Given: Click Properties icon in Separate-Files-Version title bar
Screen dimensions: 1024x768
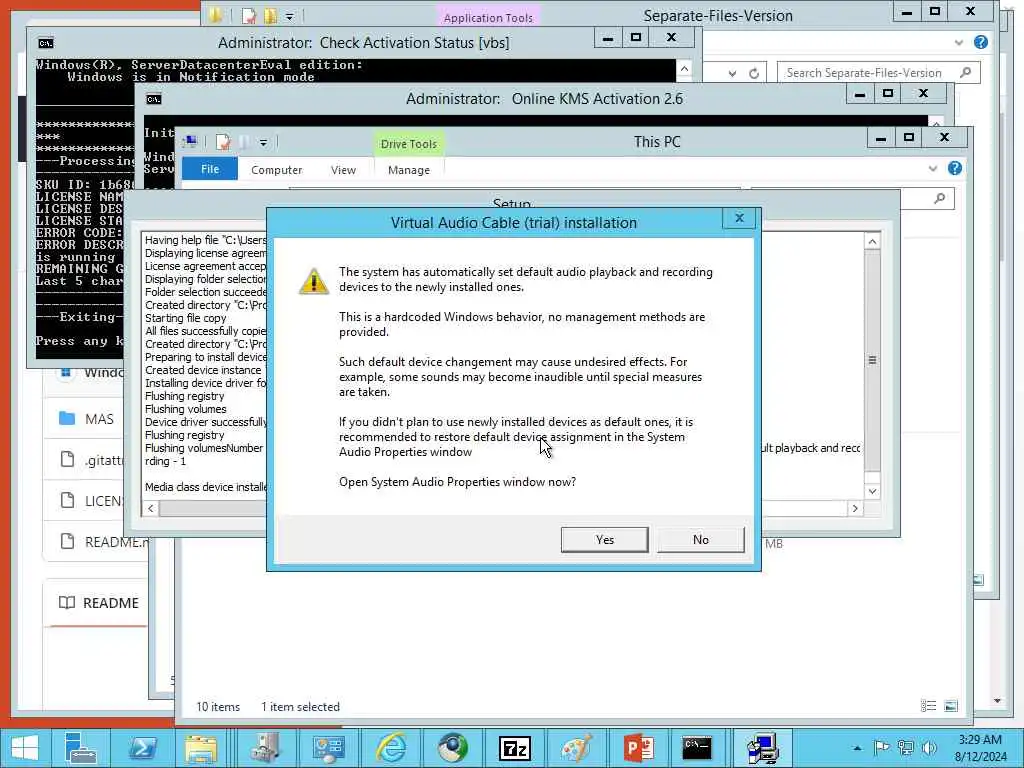Looking at the screenshot, I should pos(249,15).
